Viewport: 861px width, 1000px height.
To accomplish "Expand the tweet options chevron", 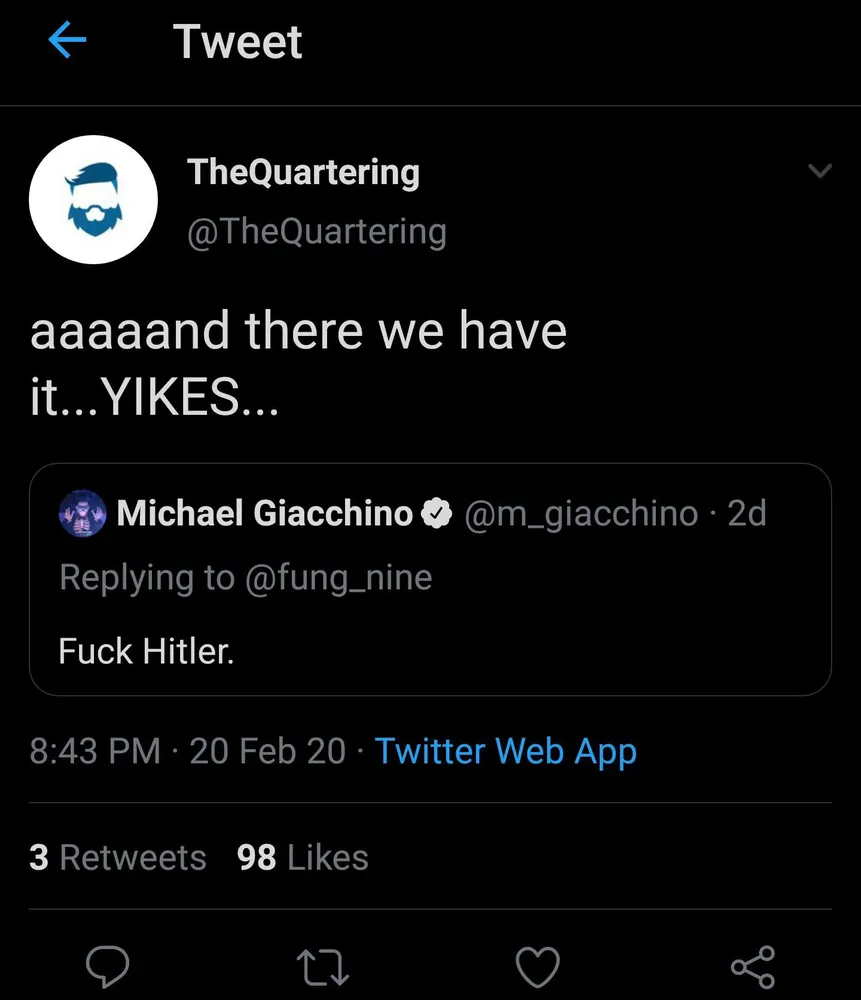I will click(819, 171).
